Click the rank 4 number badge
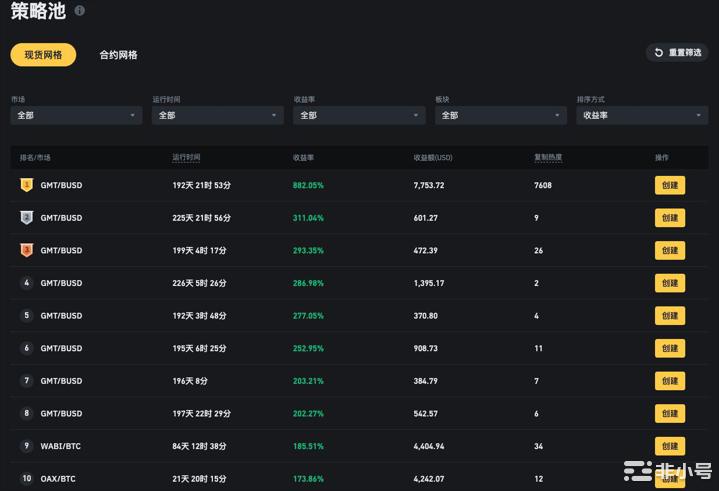 [27, 283]
